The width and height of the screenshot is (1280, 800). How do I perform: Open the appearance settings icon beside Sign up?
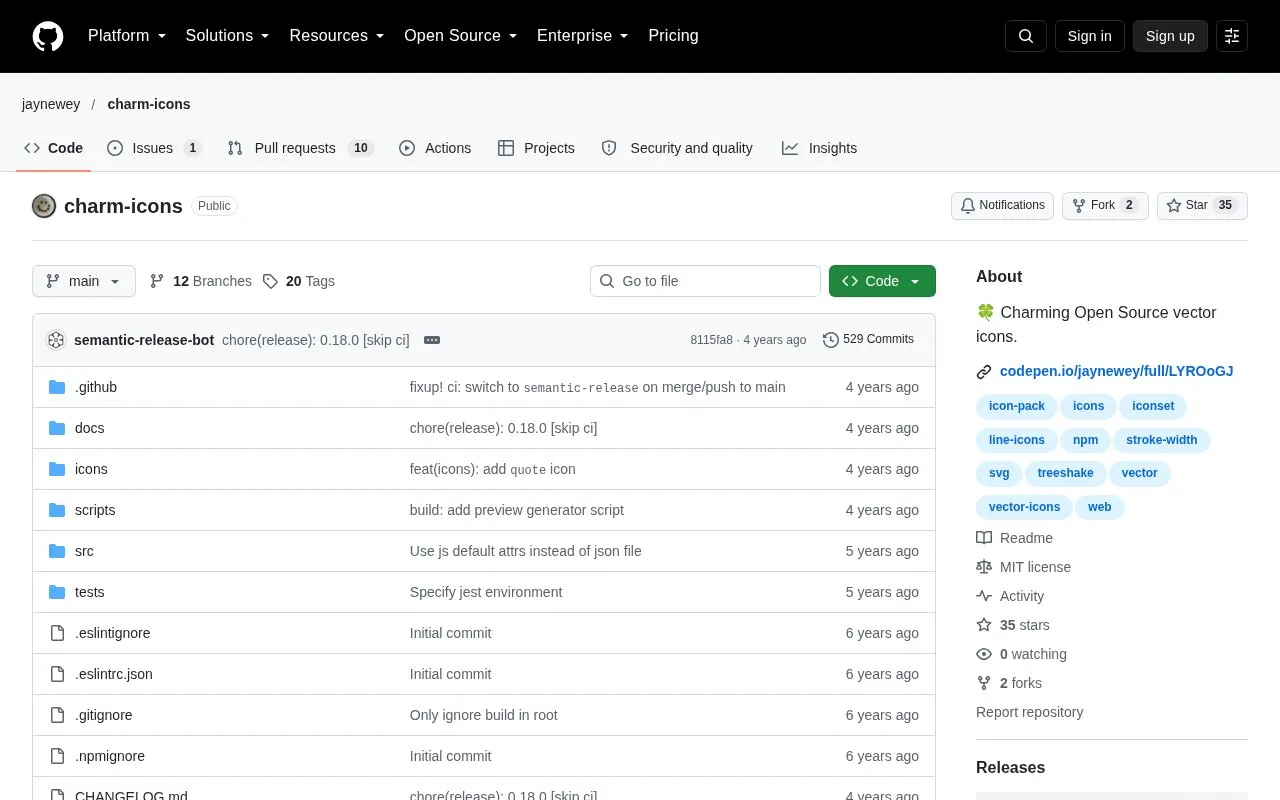click(x=1232, y=36)
